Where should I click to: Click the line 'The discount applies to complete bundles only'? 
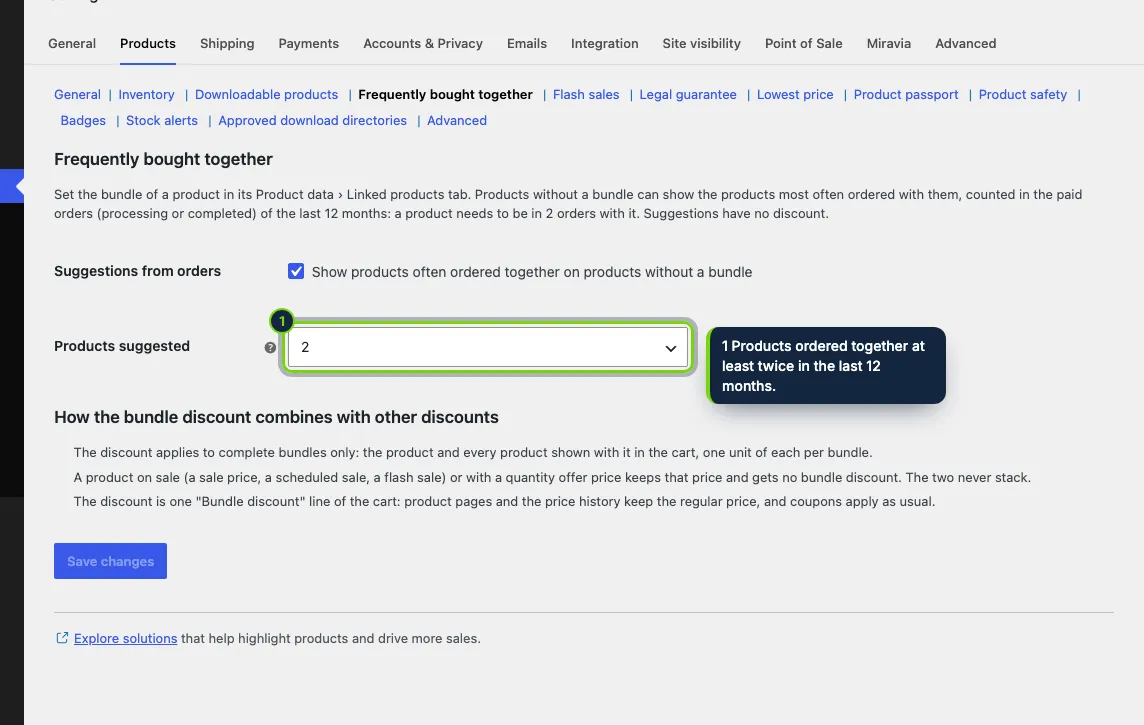(x=473, y=453)
